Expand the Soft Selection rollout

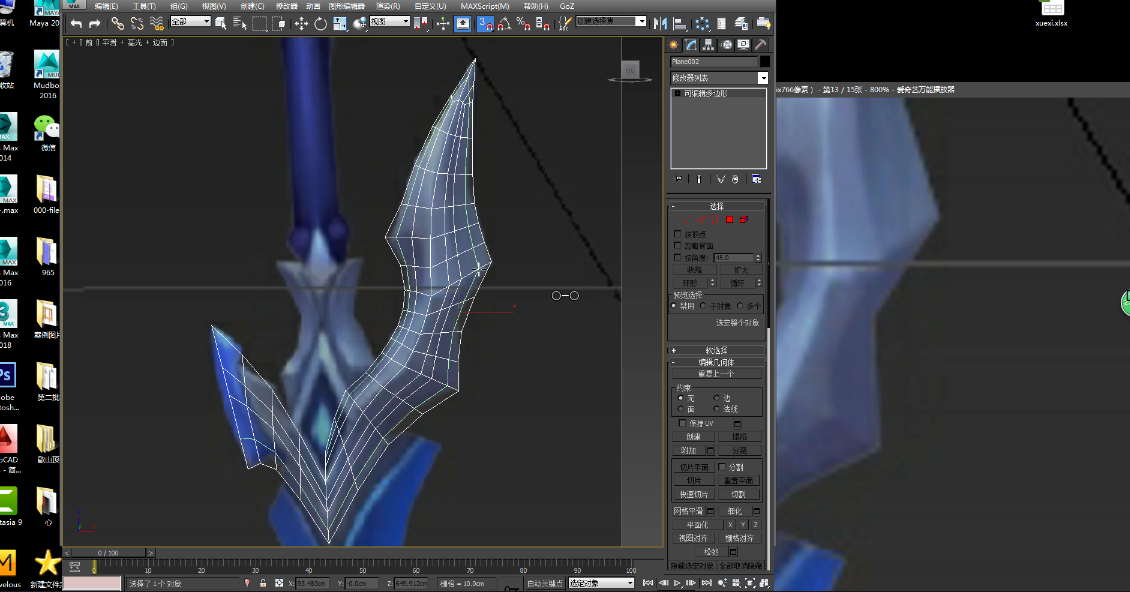point(673,350)
